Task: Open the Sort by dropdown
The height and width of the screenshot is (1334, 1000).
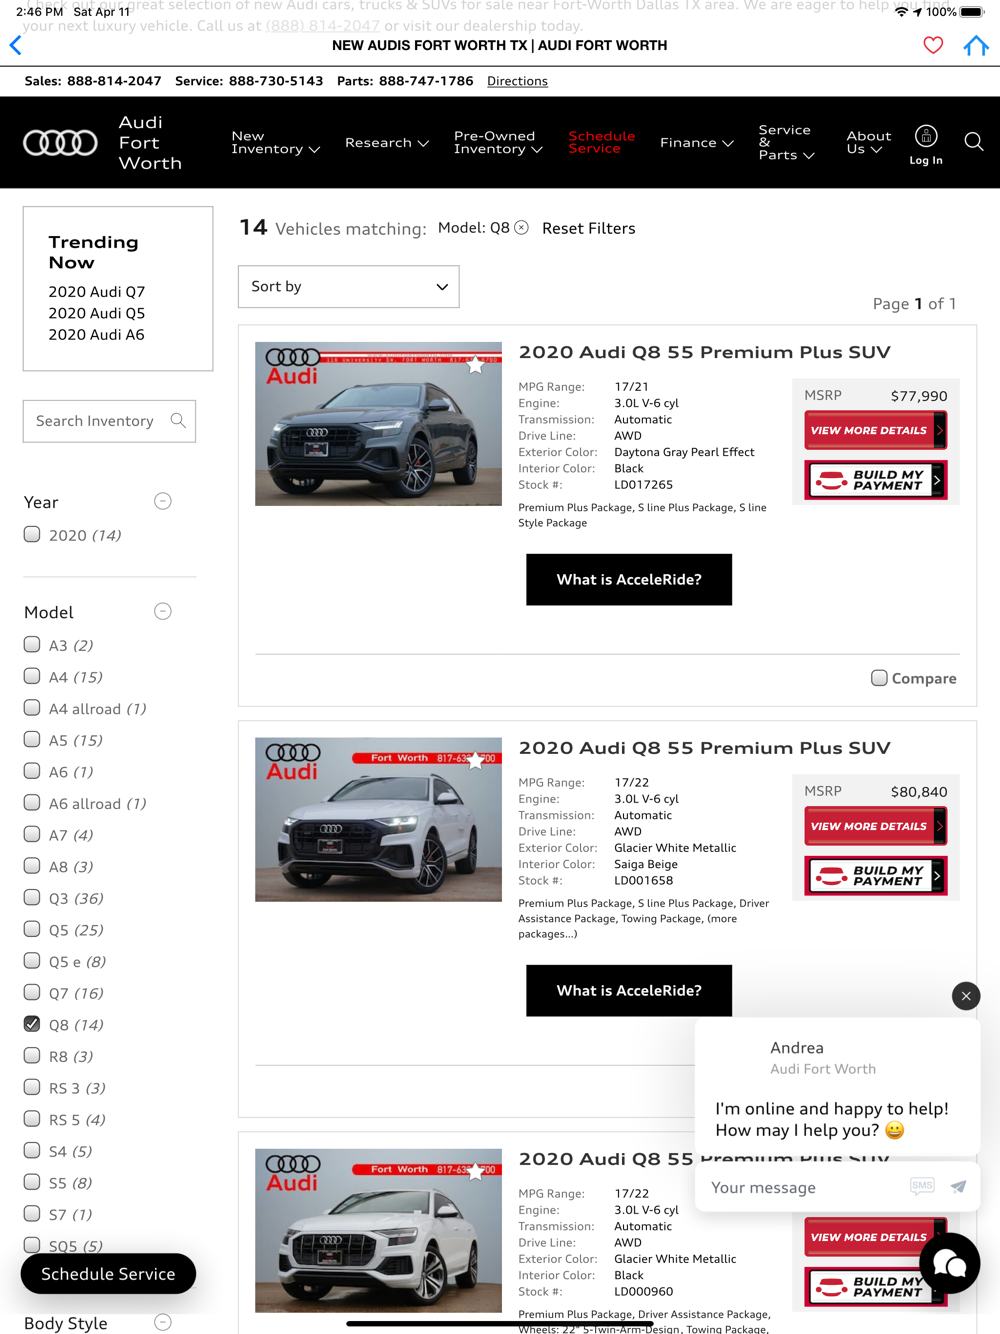Action: tap(349, 287)
